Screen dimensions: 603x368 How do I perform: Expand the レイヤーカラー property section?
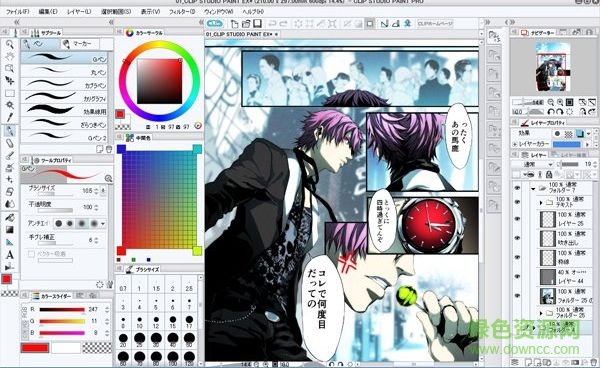(515, 144)
